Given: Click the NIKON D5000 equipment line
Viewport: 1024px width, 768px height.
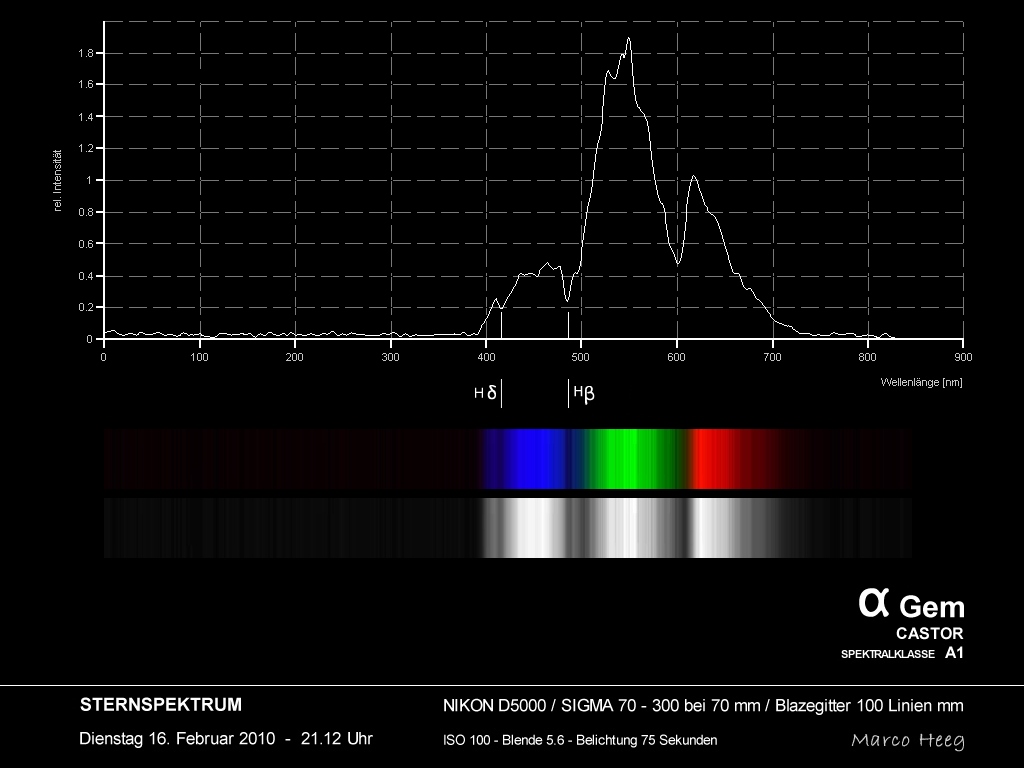Looking at the screenshot, I should (x=702, y=706).
